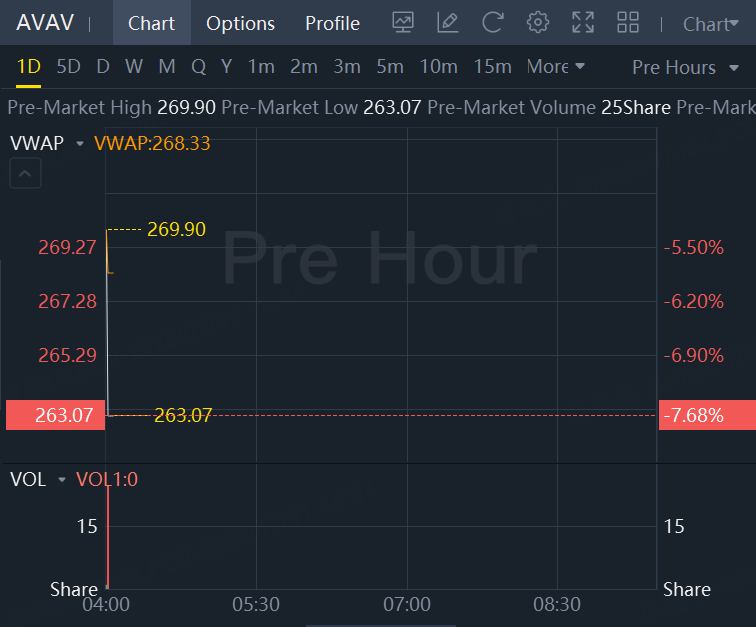Click the chart monitor icon in toolbar
Image resolution: width=756 pixels, height=627 pixels.
point(403,23)
